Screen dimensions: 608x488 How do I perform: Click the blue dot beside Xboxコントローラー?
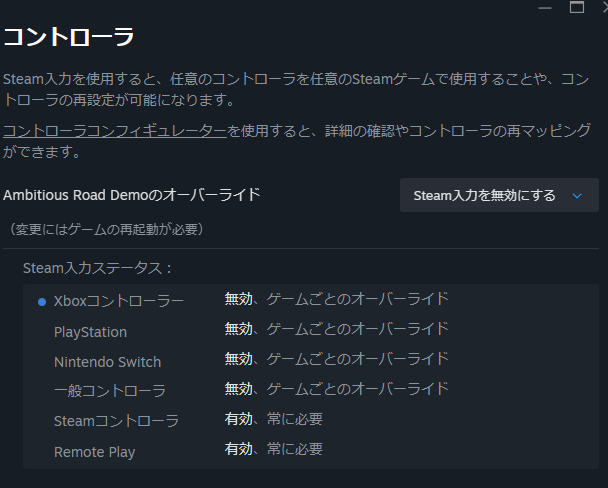(x=42, y=302)
